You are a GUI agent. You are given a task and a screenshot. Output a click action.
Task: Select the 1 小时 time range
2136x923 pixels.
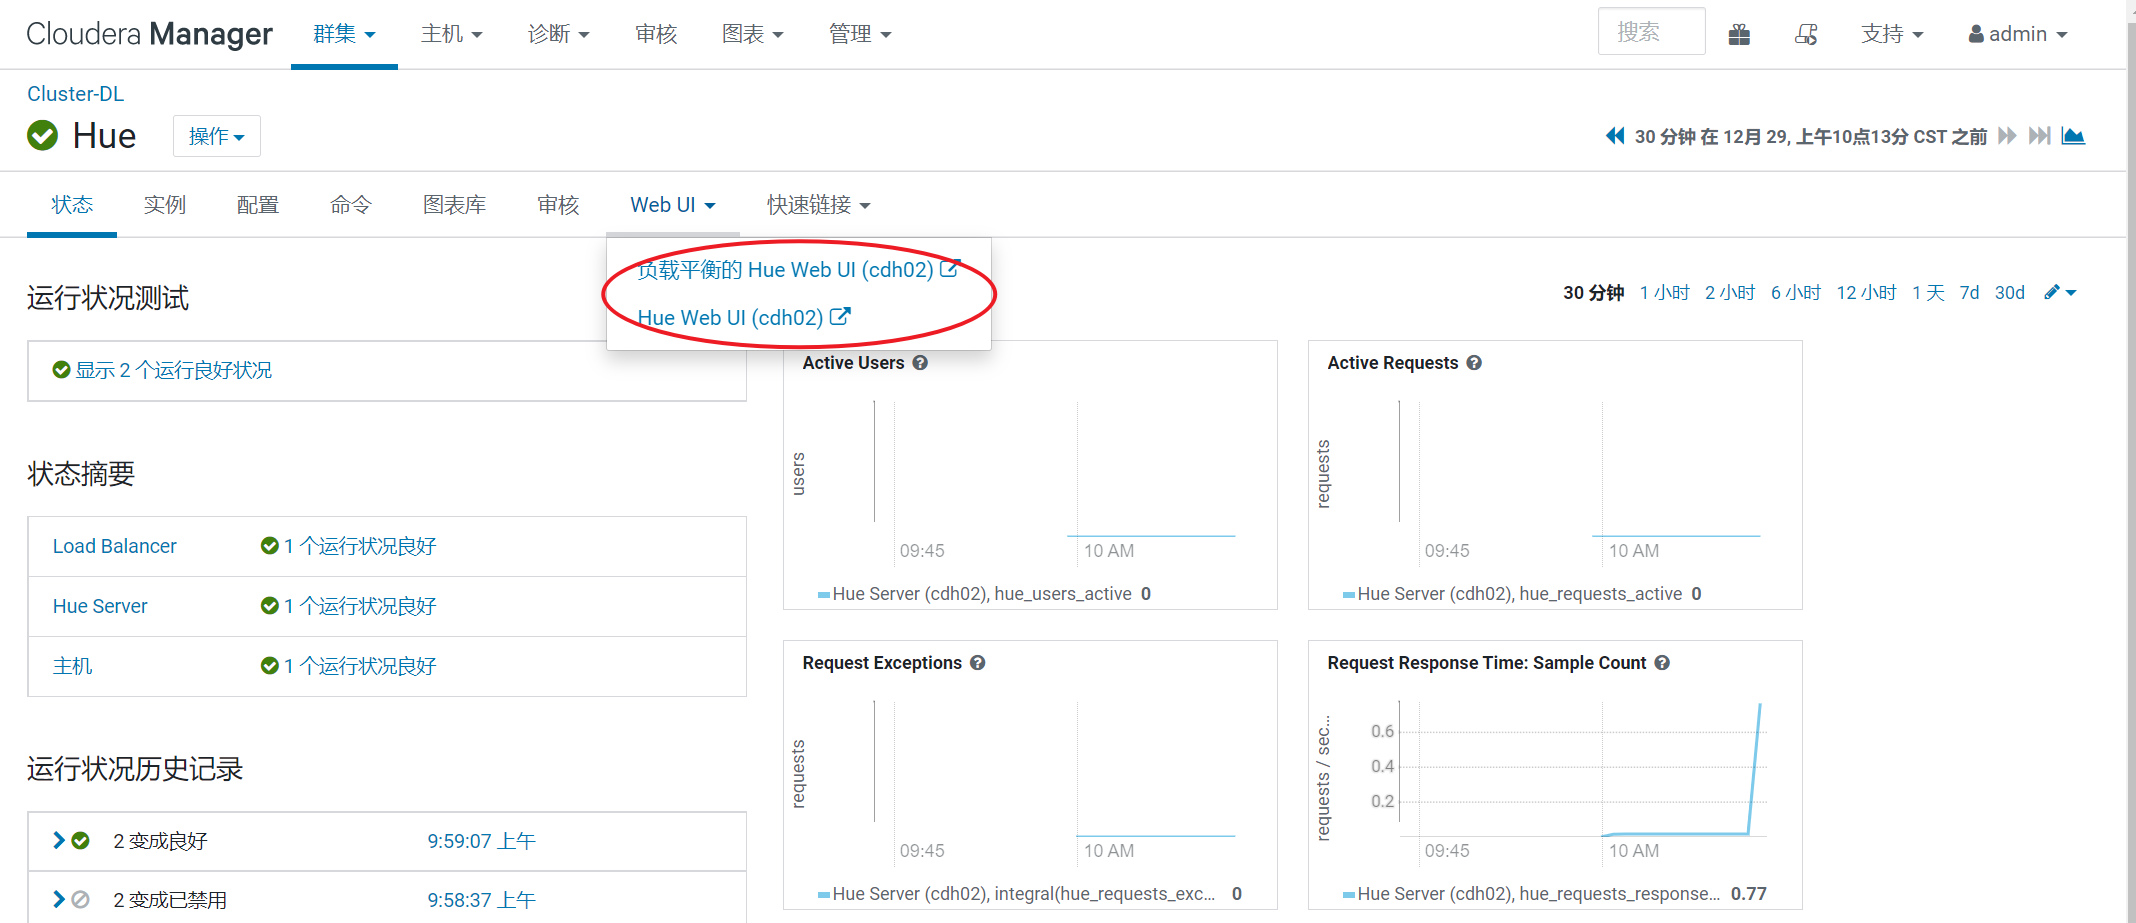pyautogui.click(x=1664, y=292)
